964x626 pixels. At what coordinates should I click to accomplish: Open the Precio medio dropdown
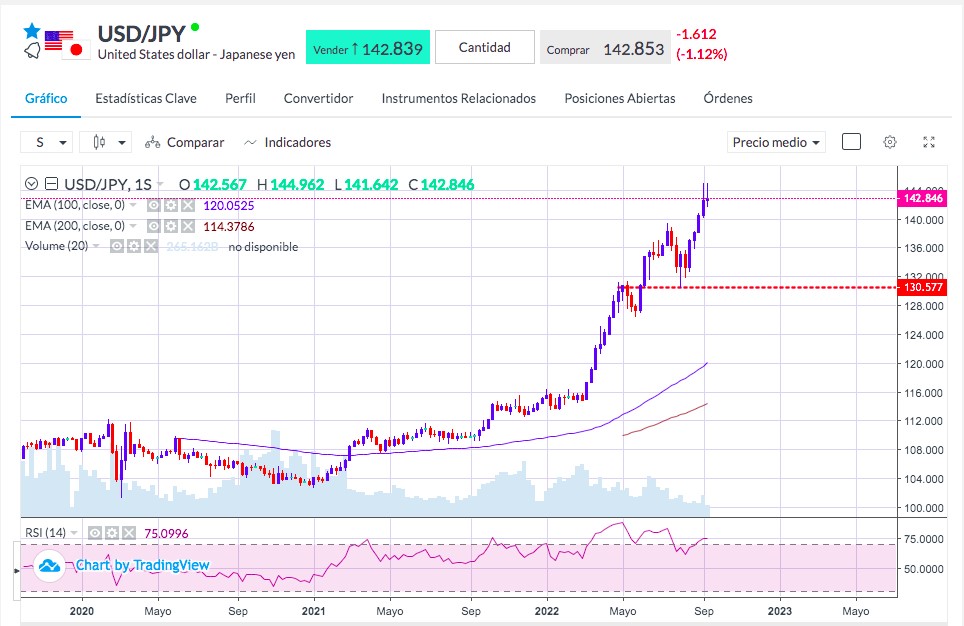(x=776, y=143)
